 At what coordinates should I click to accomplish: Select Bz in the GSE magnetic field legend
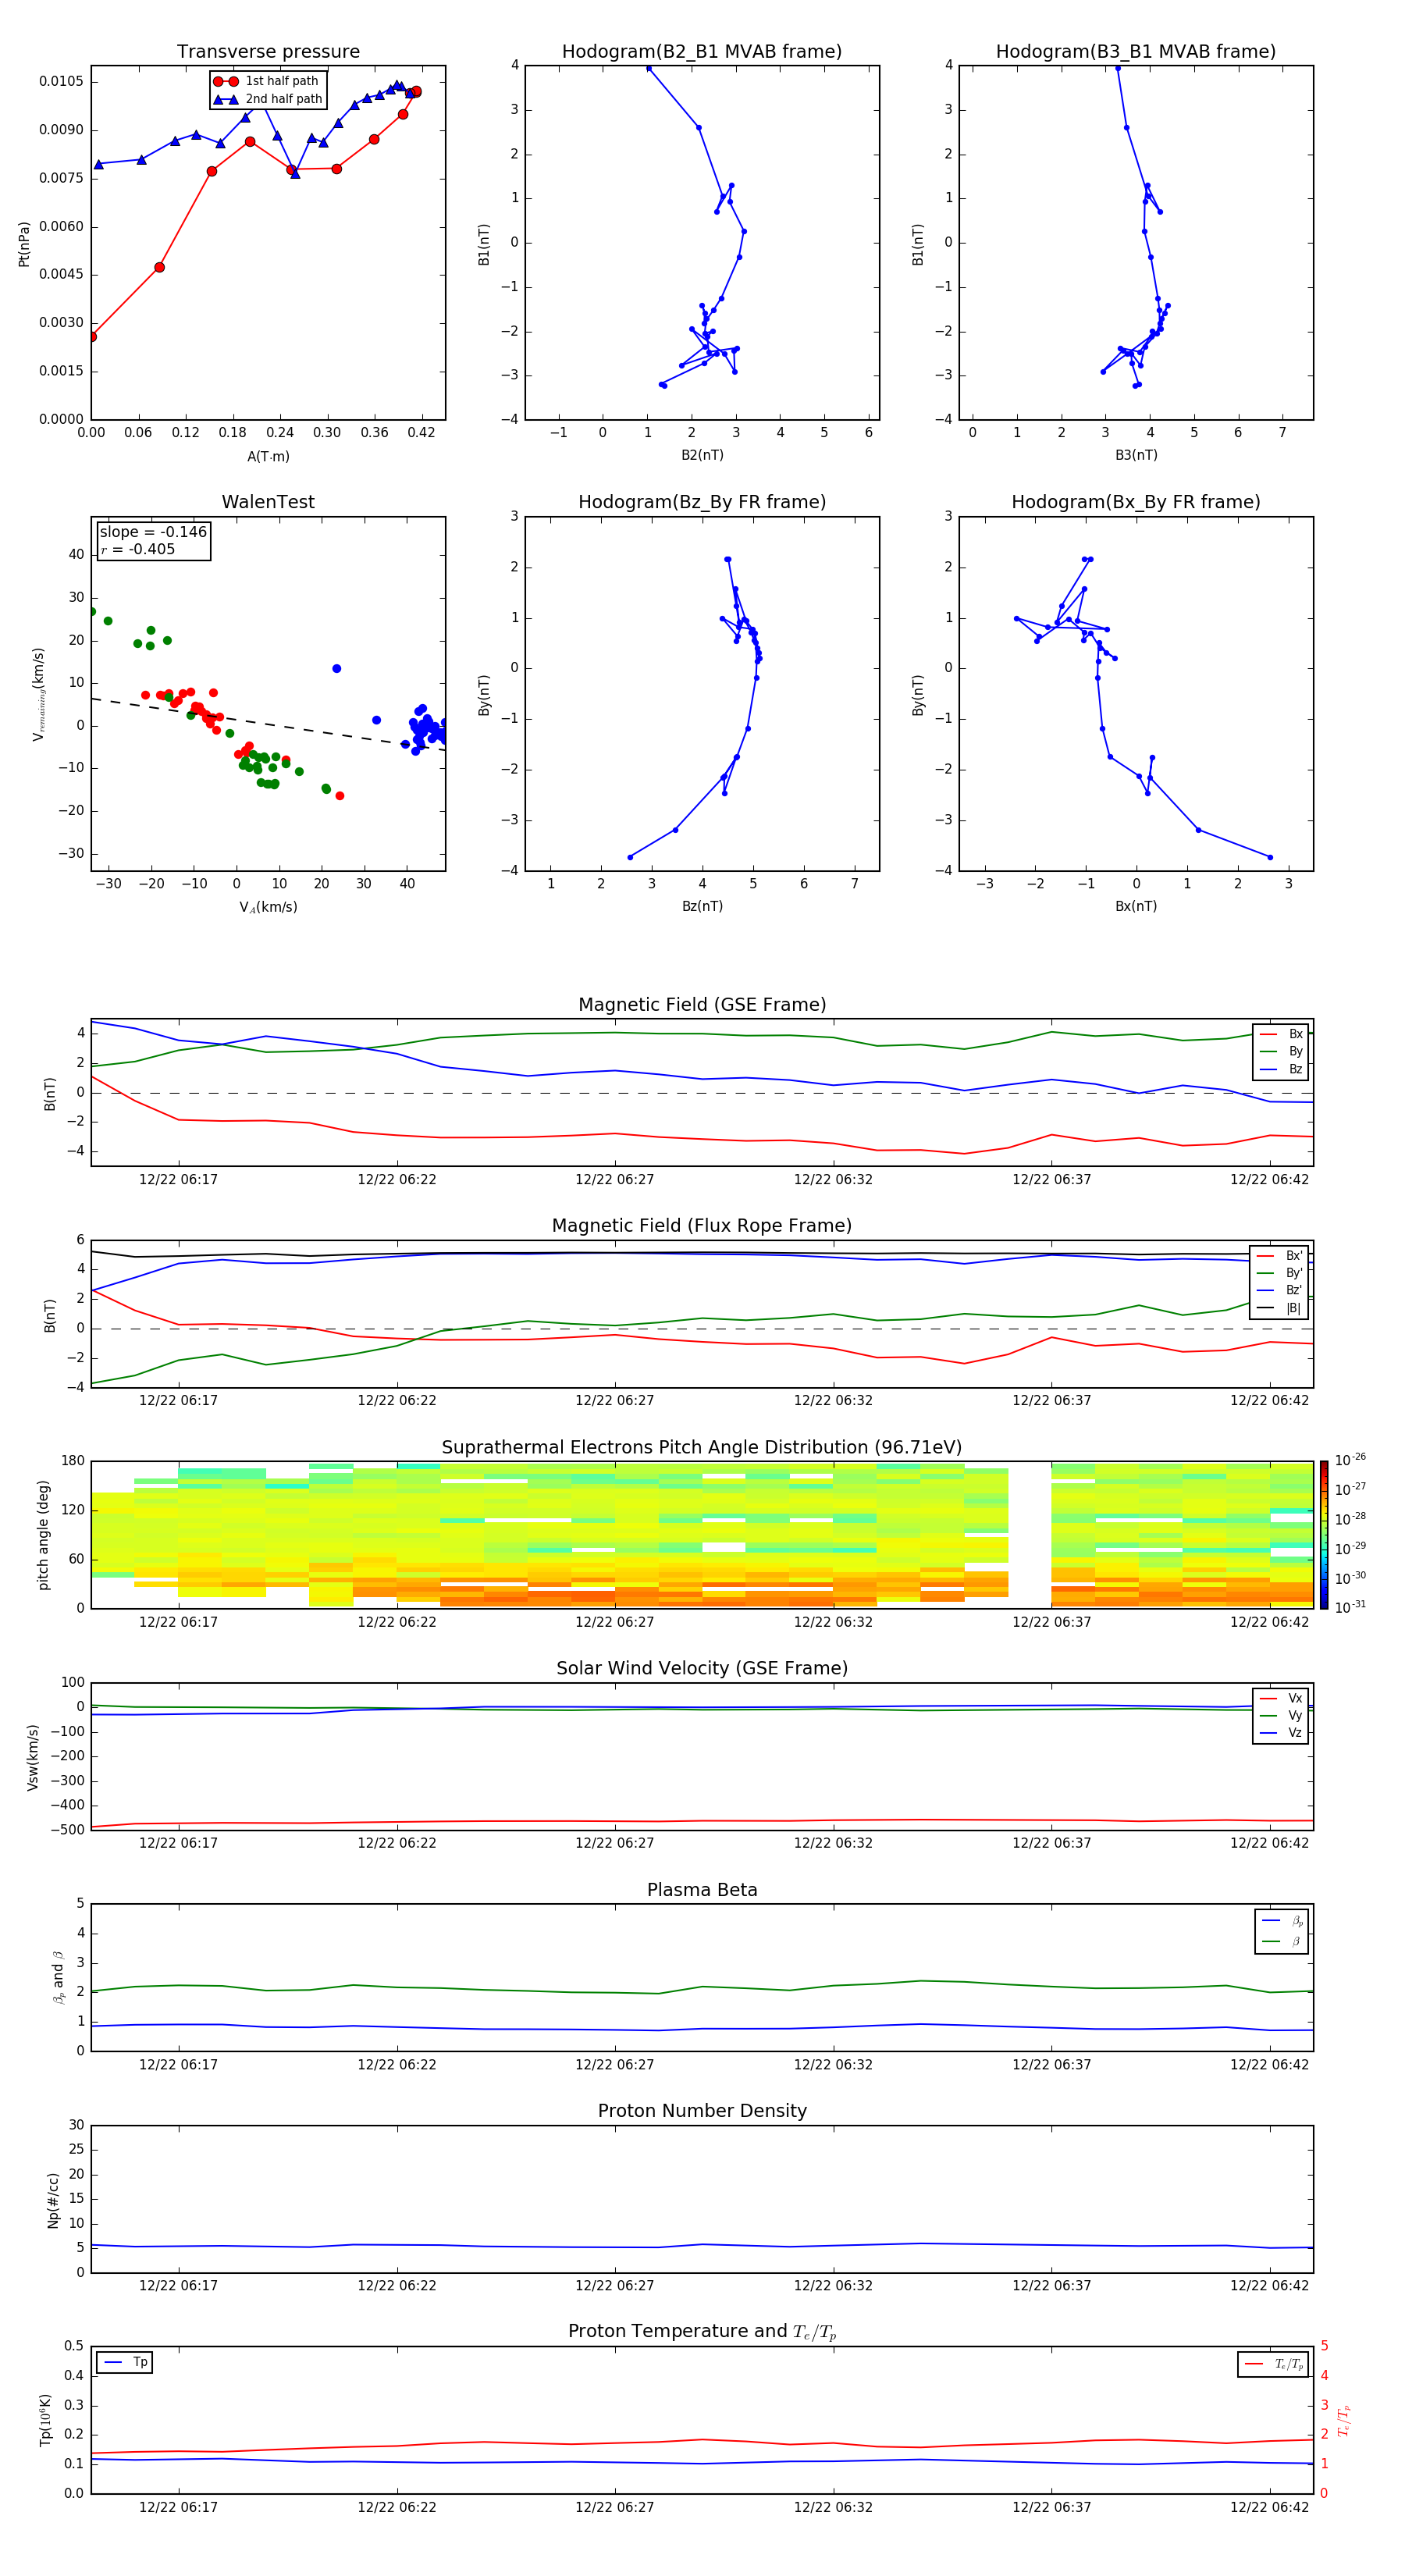click(1281, 1069)
